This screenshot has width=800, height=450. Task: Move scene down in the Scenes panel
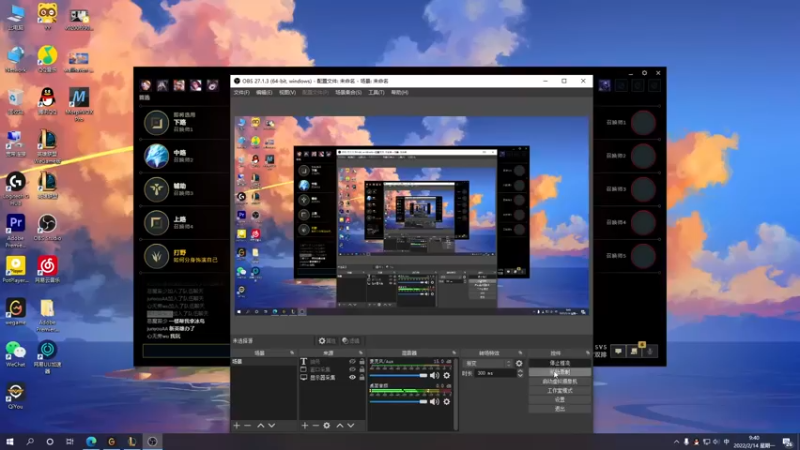pos(271,425)
